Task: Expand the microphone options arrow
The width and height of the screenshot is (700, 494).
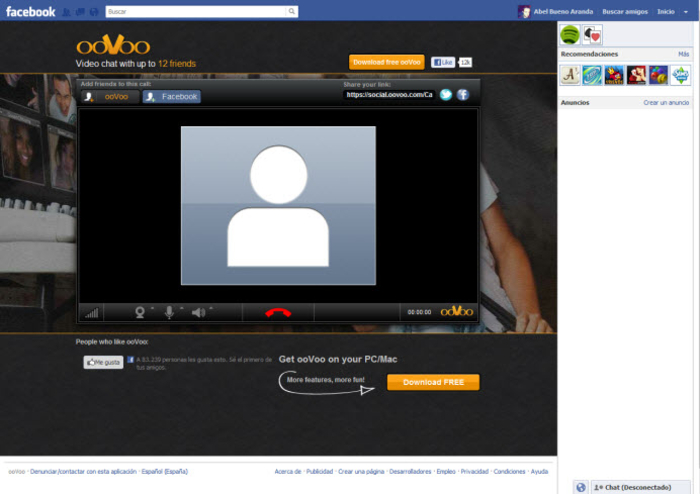Action: pos(182,308)
